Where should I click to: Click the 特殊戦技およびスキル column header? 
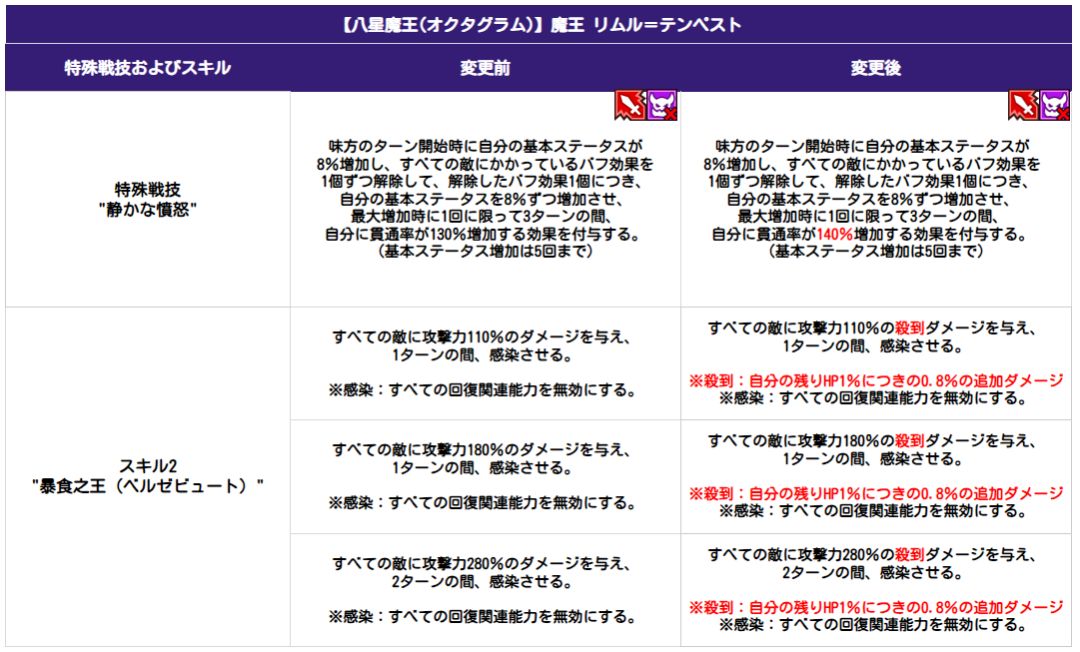(147, 67)
